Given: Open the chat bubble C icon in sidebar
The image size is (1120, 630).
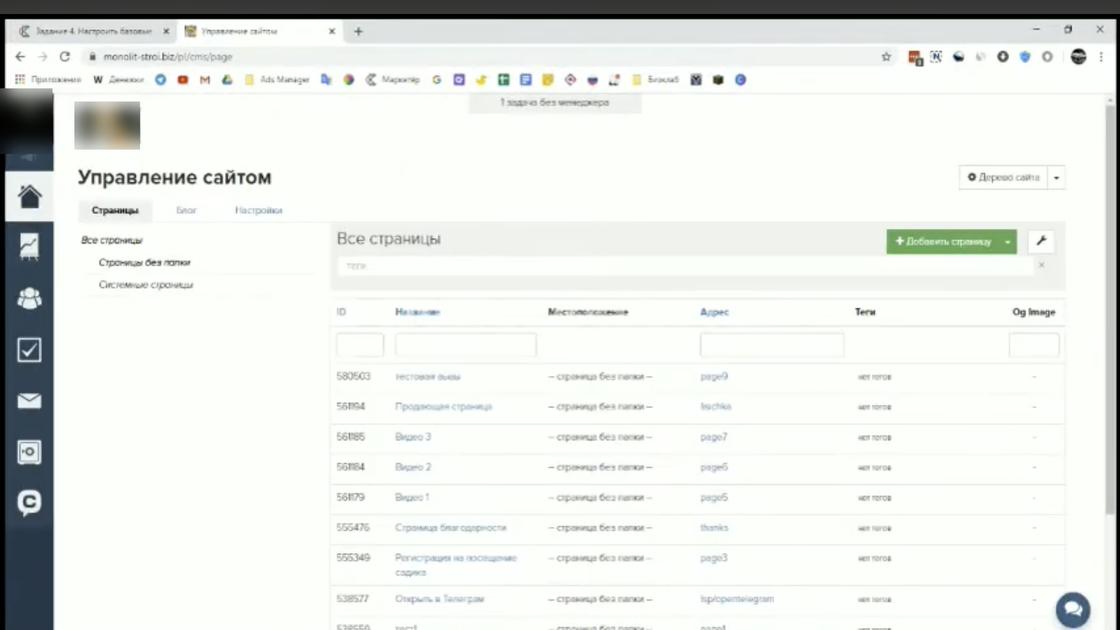Looking at the screenshot, I should (29, 503).
